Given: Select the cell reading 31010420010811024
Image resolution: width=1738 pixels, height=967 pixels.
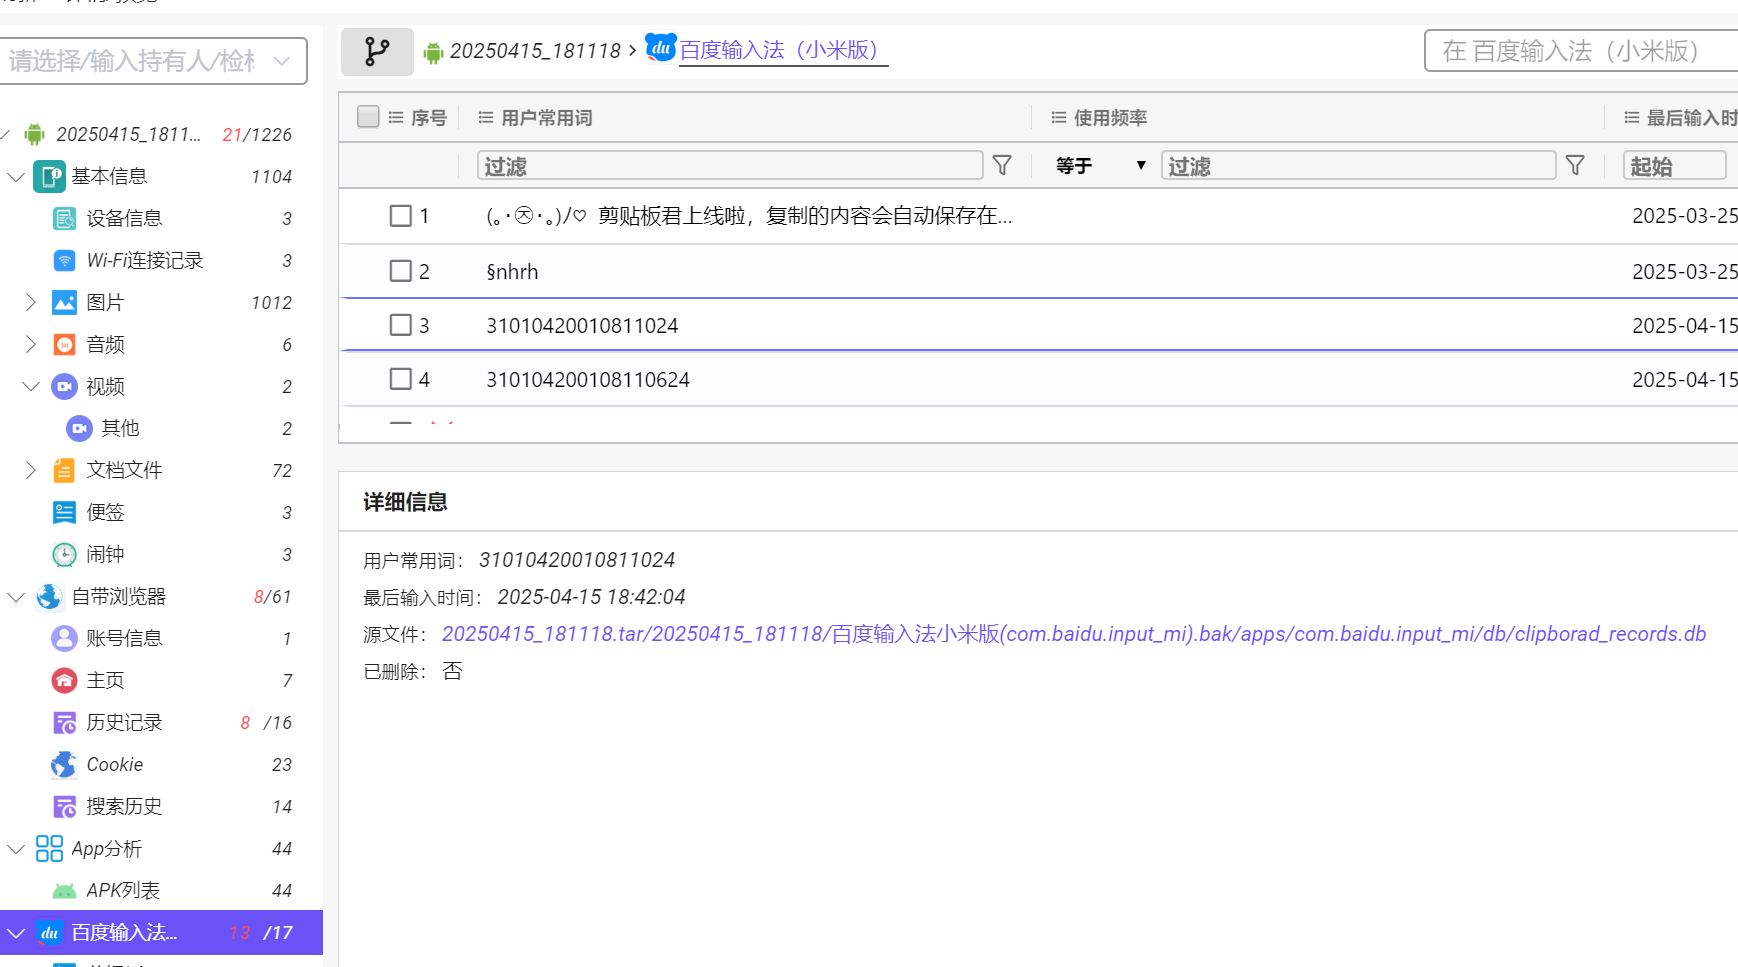Looking at the screenshot, I should [x=582, y=326].
